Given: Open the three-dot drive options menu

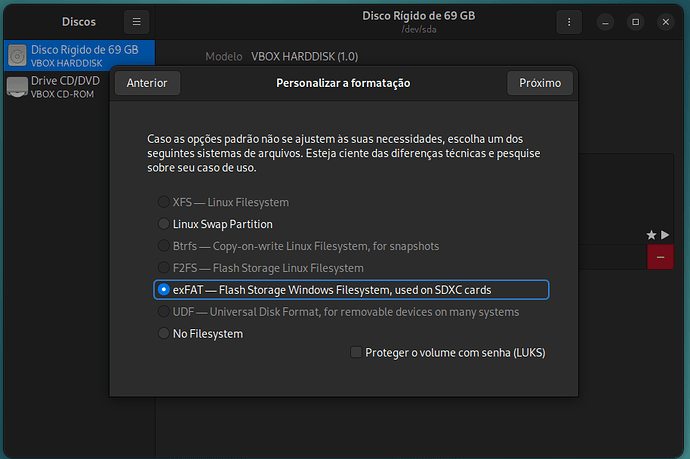Looking at the screenshot, I should coord(568,21).
